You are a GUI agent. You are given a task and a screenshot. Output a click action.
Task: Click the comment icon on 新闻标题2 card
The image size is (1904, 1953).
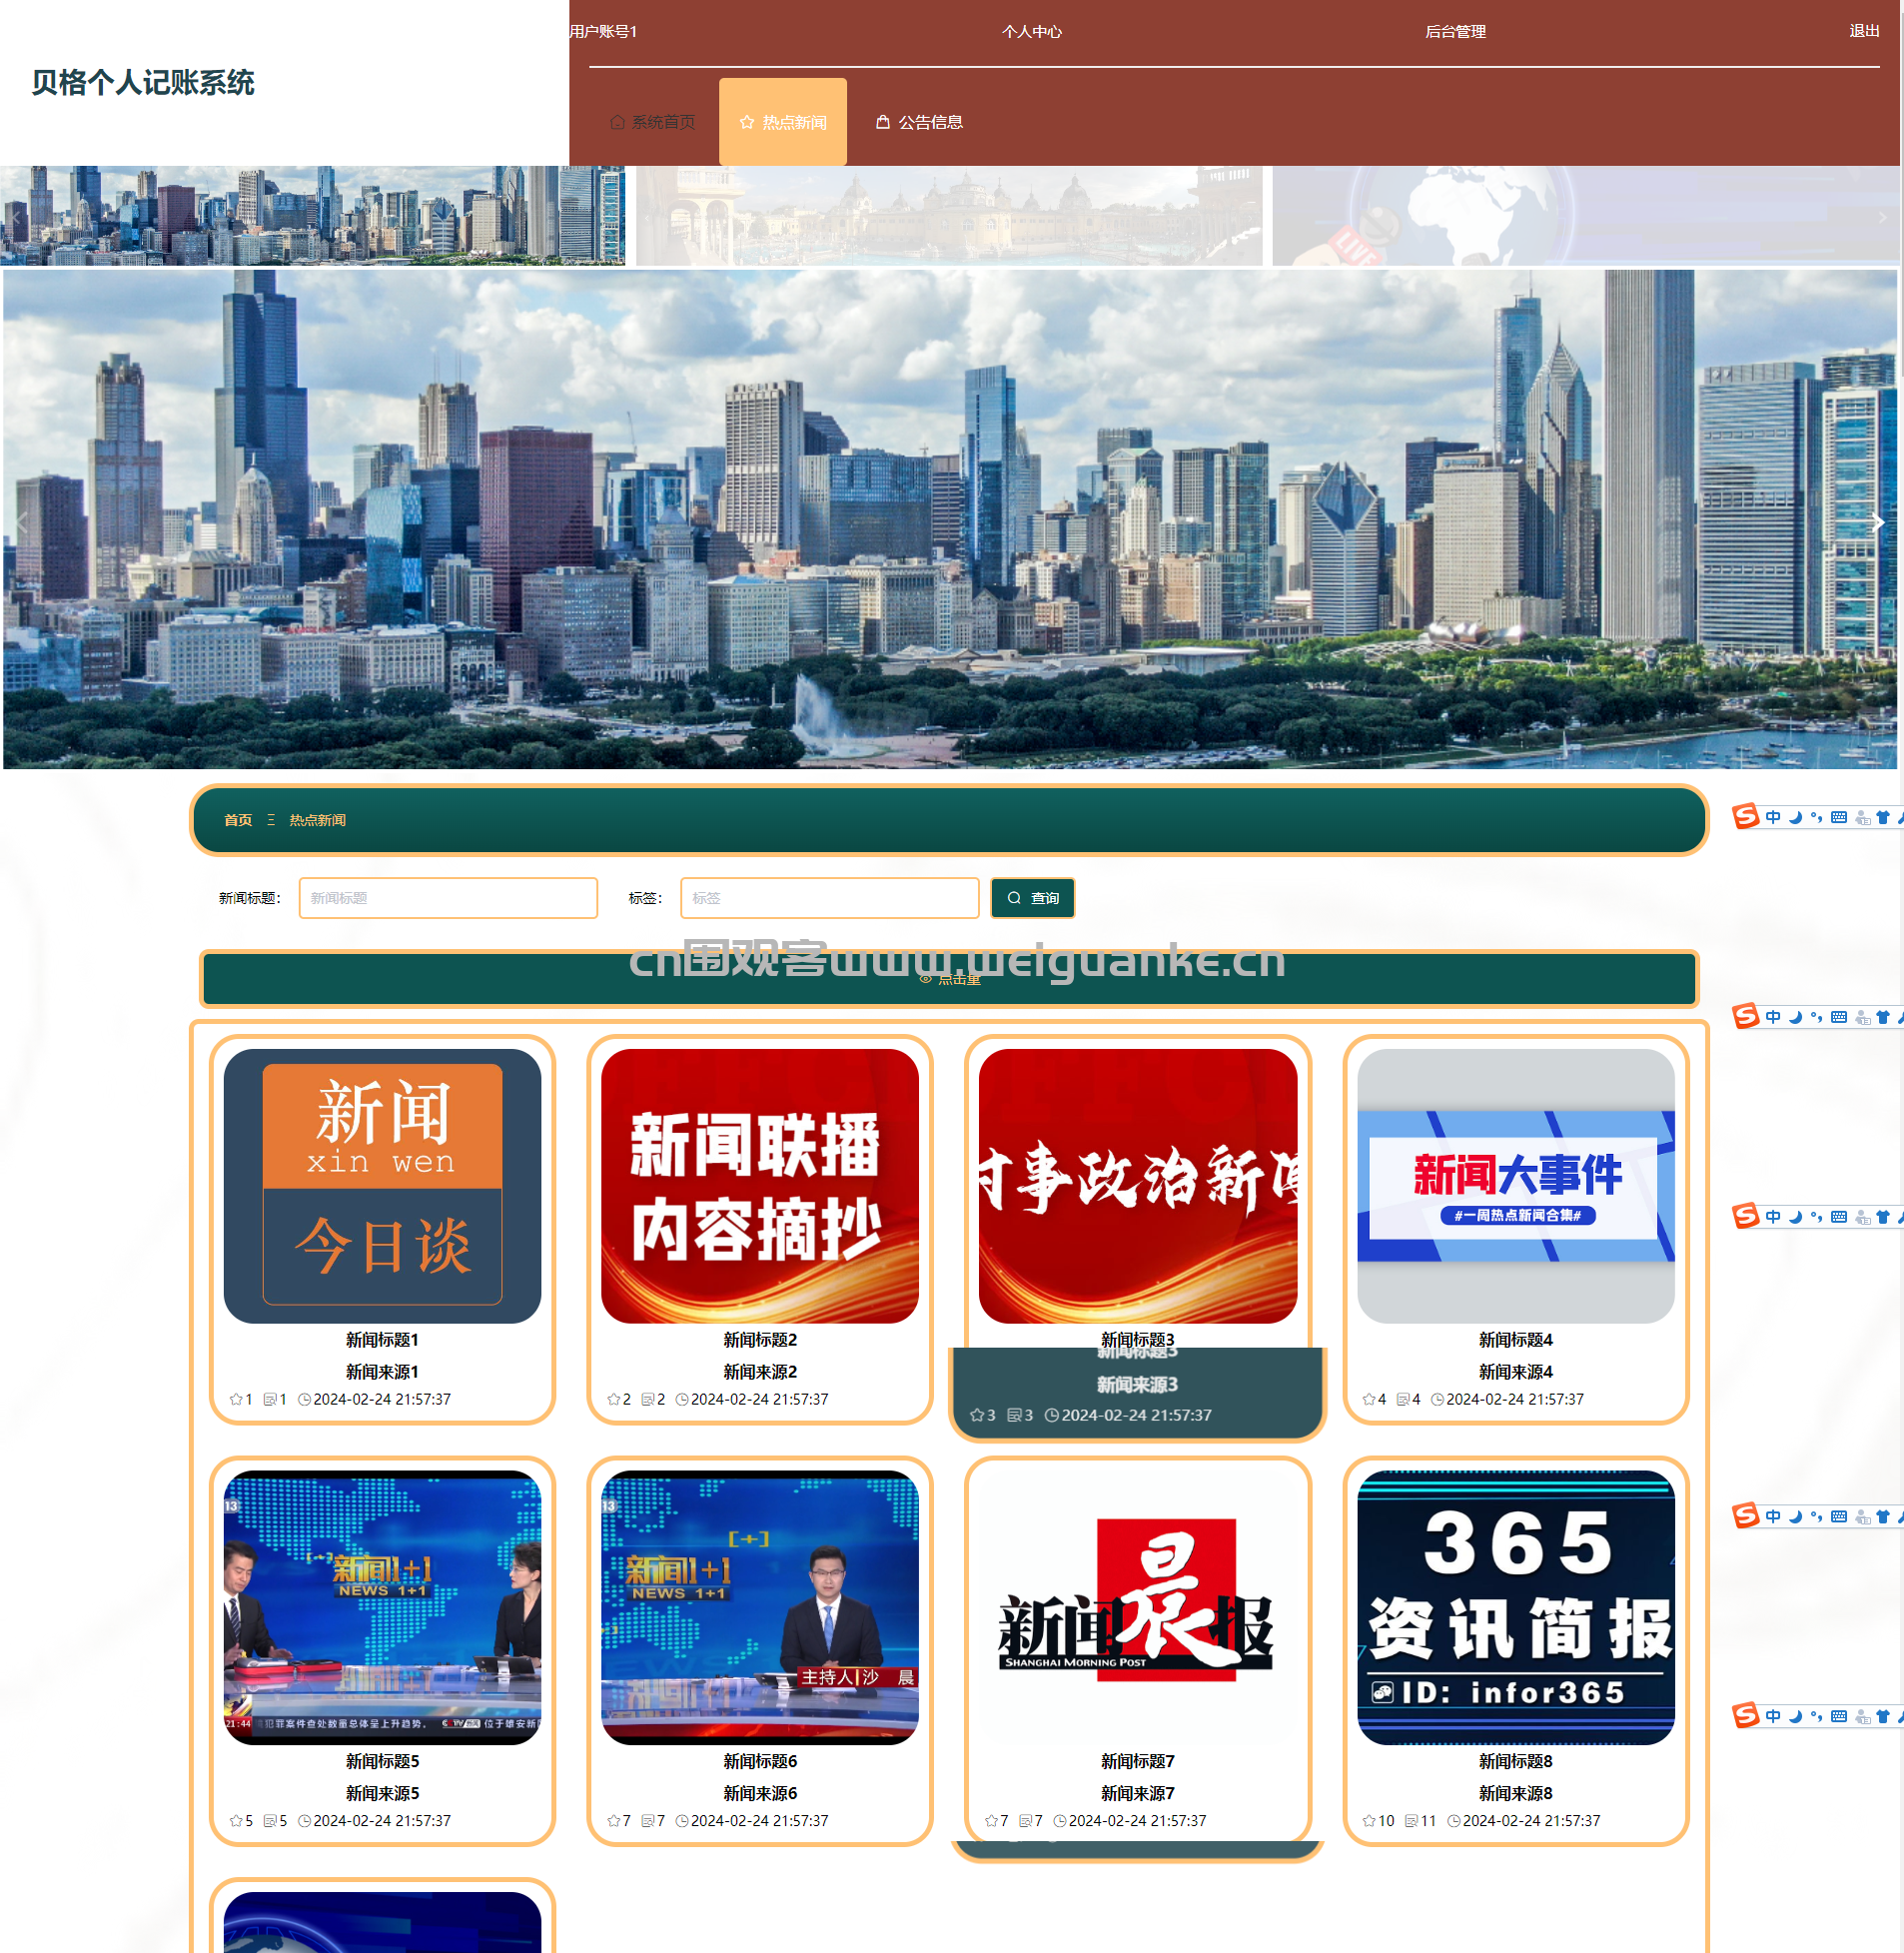[648, 1400]
